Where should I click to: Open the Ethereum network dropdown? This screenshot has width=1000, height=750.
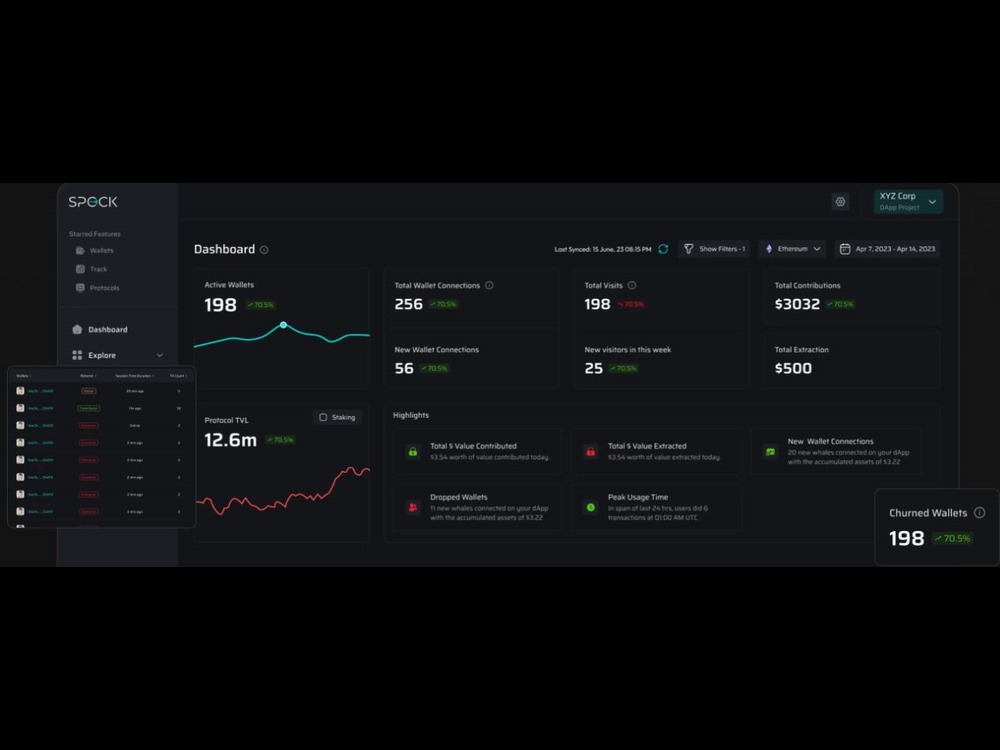pyautogui.click(x=793, y=249)
